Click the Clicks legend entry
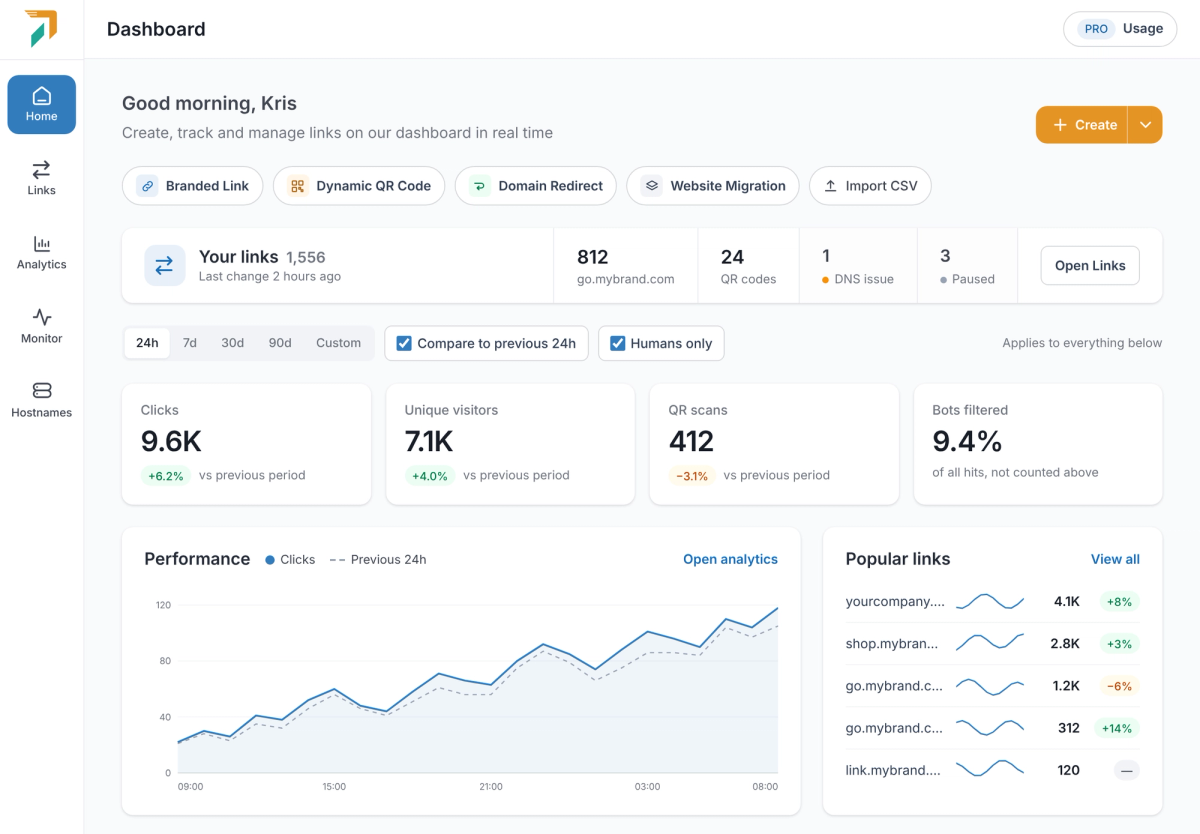Screen dimensions: 1200x834 point(290,559)
